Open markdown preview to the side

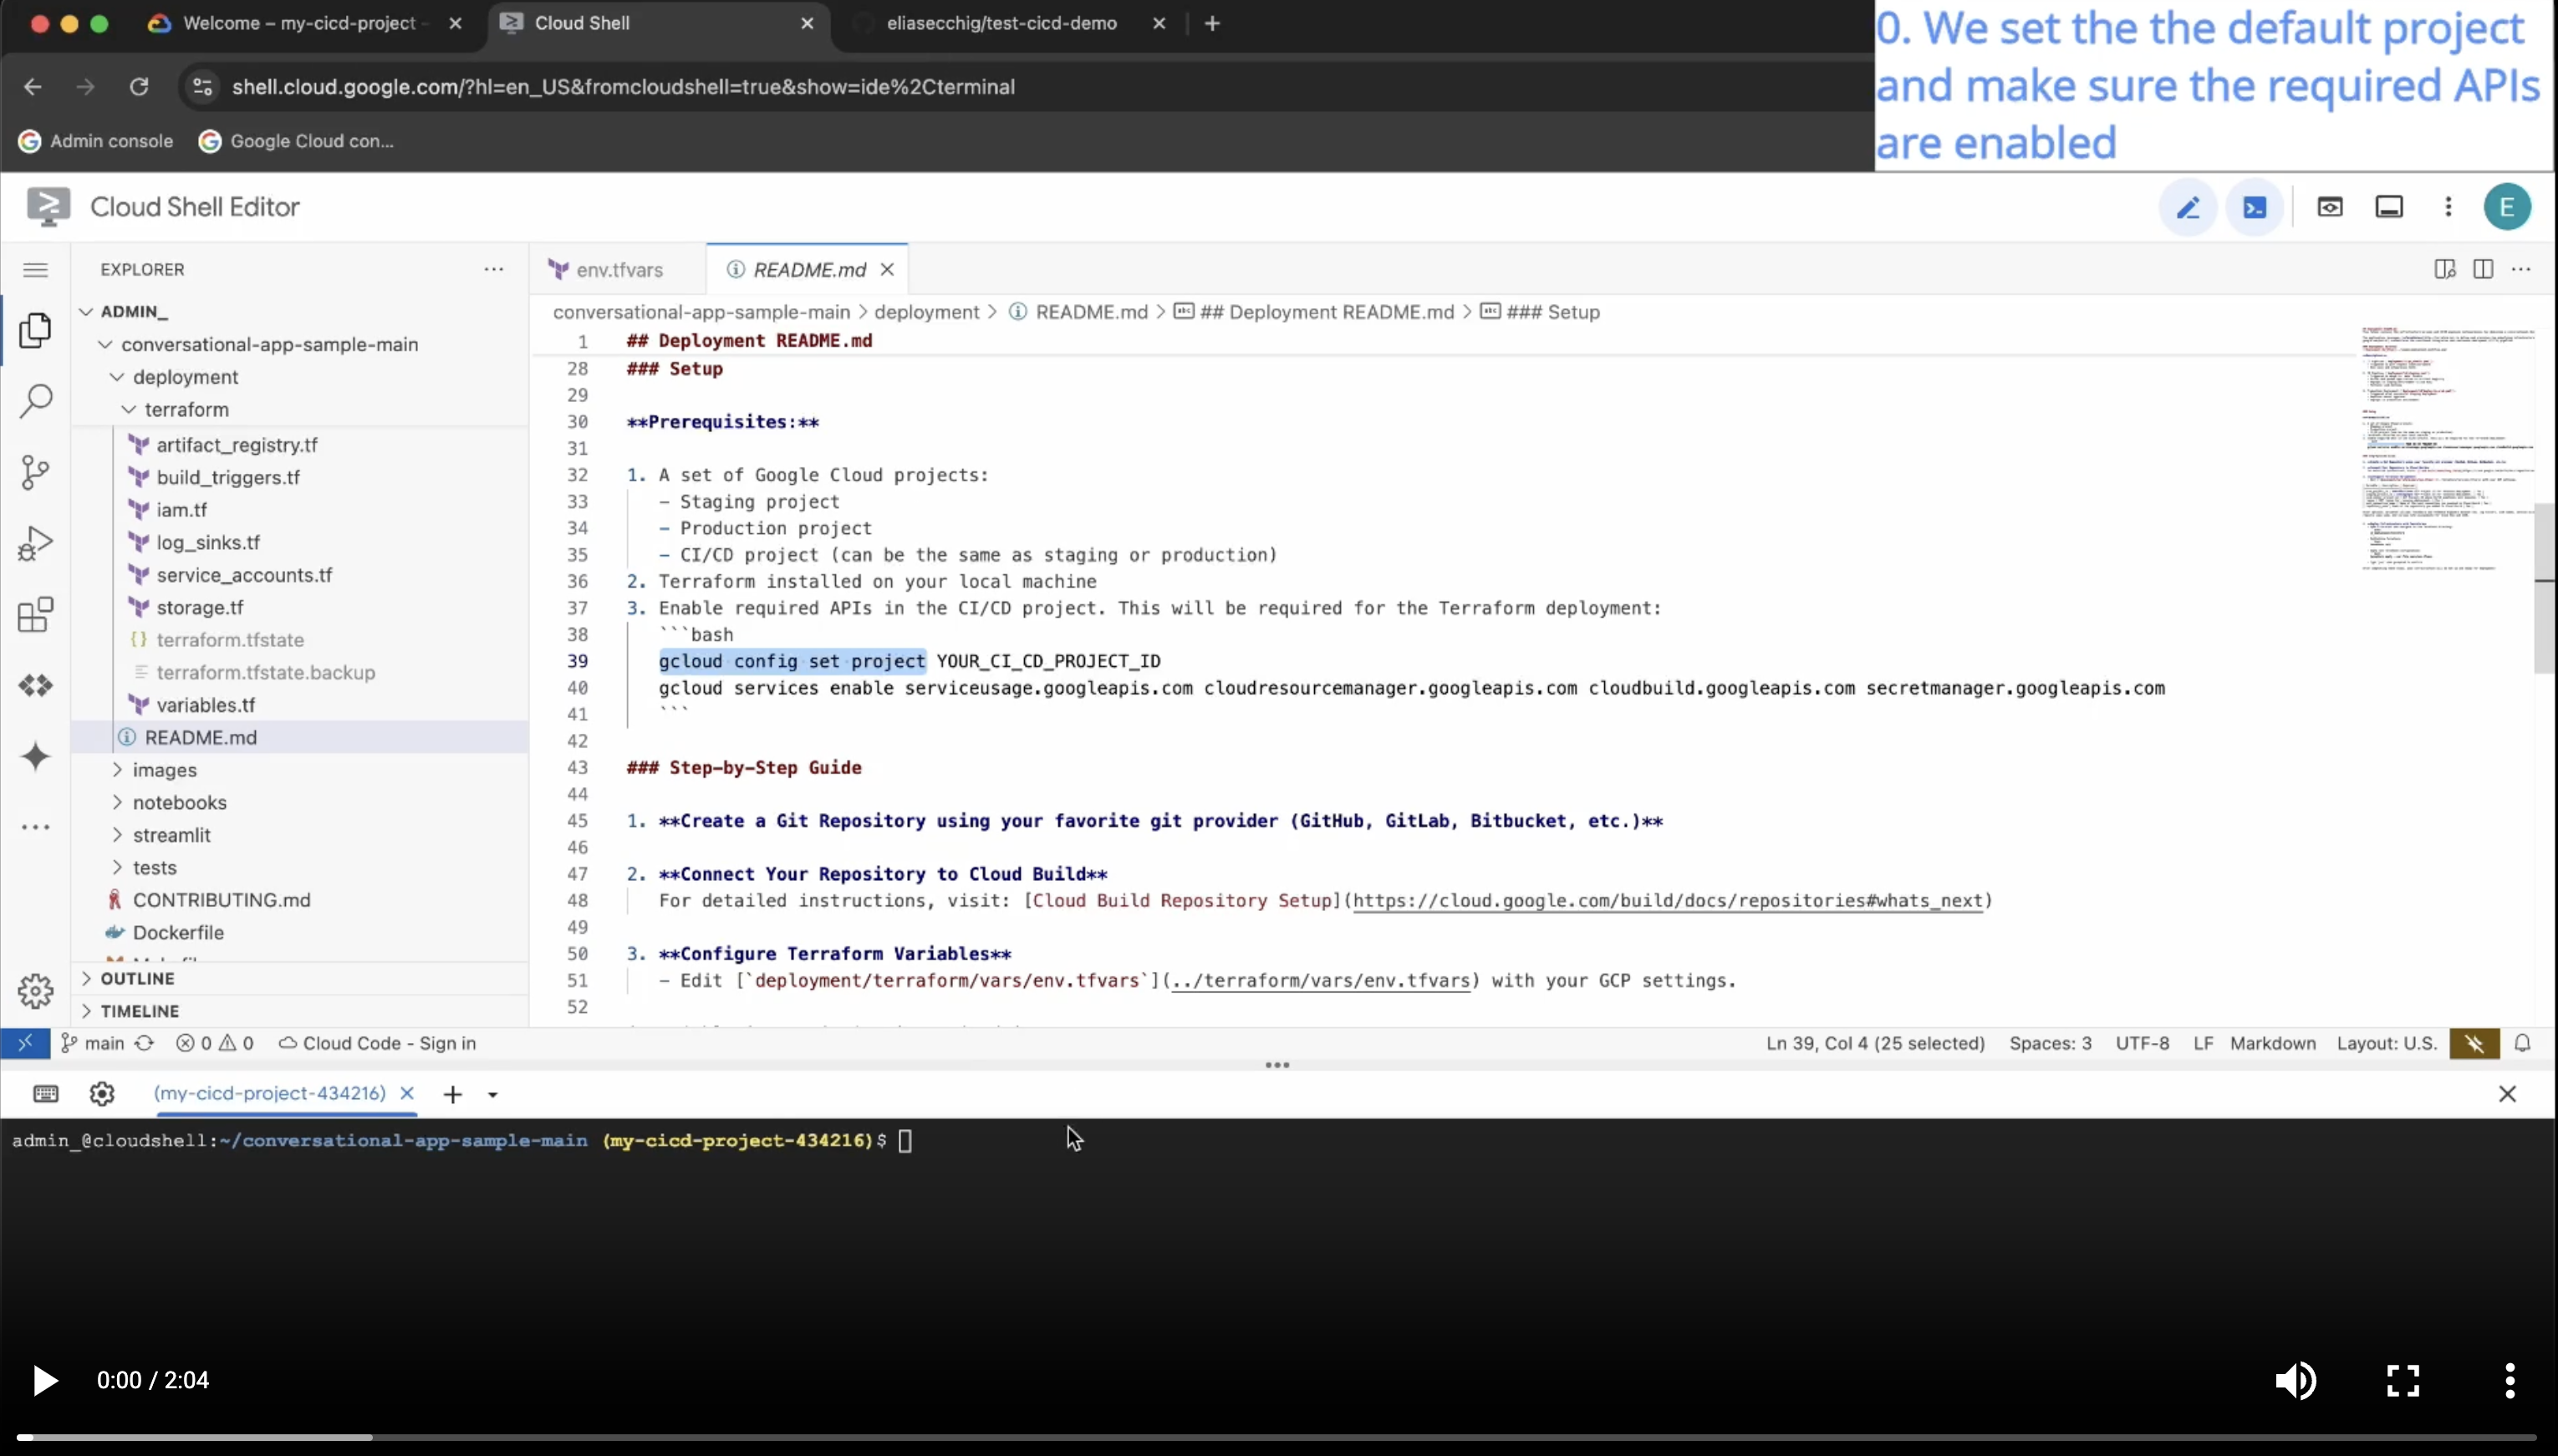pyautogui.click(x=2445, y=269)
